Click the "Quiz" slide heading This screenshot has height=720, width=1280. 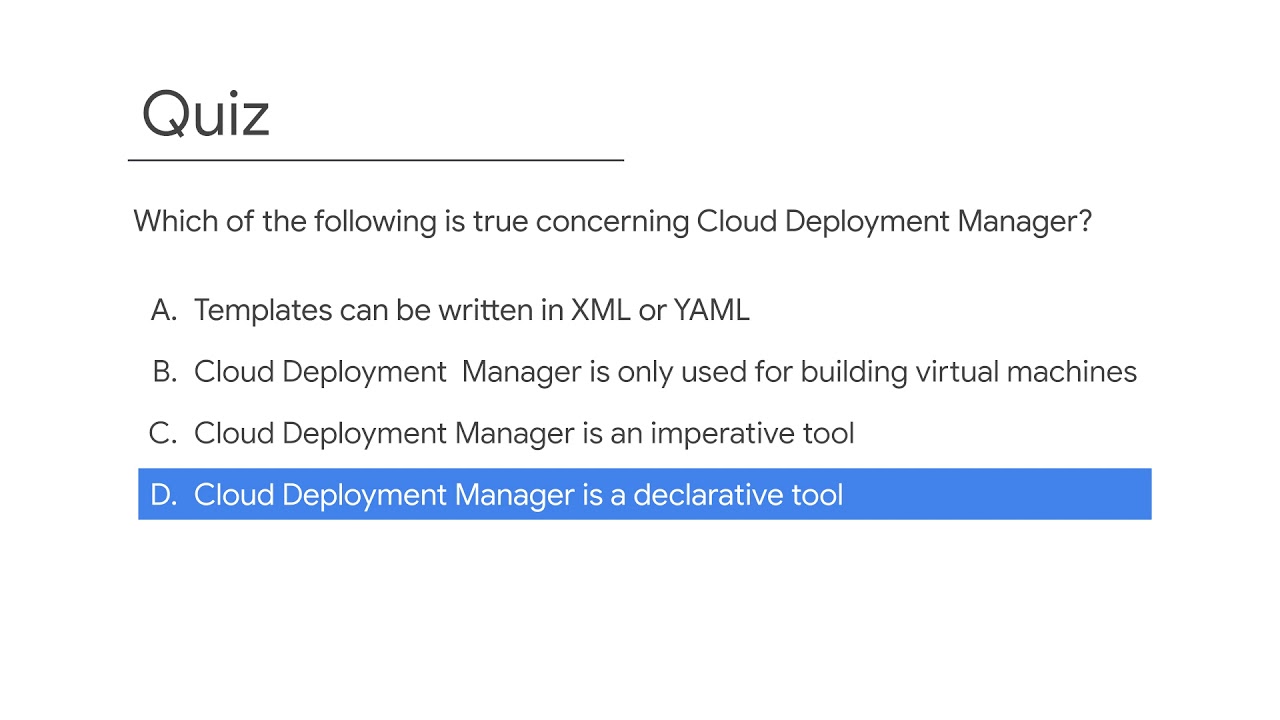[x=206, y=114]
